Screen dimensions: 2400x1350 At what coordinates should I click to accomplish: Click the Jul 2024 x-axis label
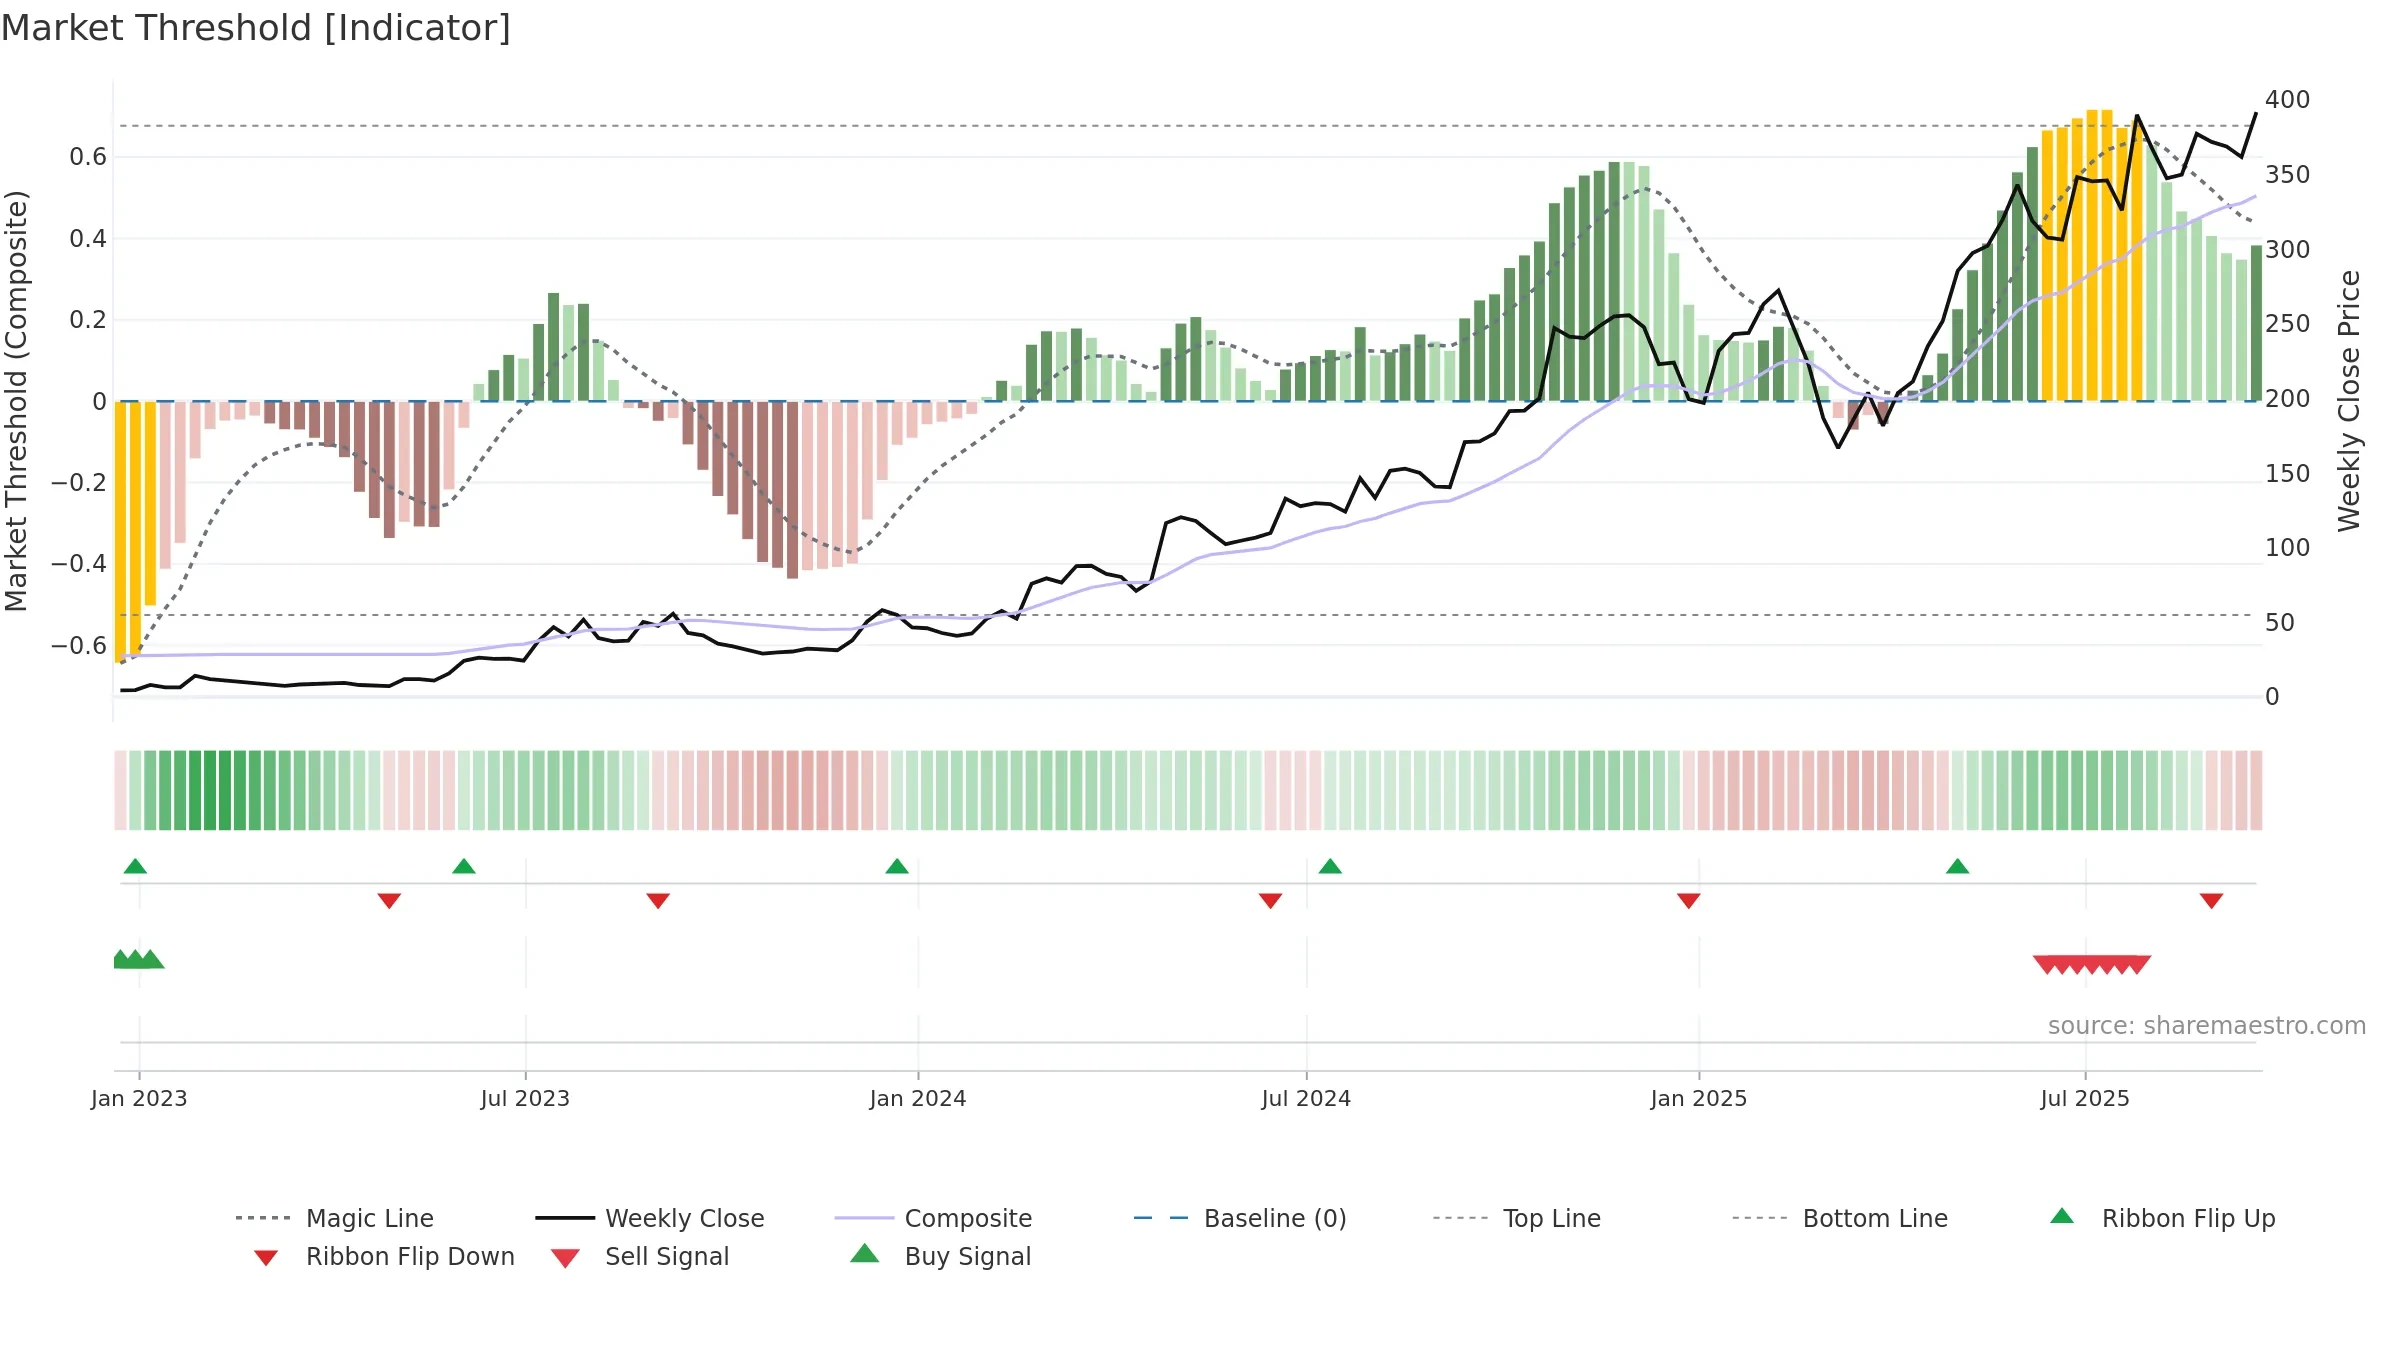(1306, 1099)
